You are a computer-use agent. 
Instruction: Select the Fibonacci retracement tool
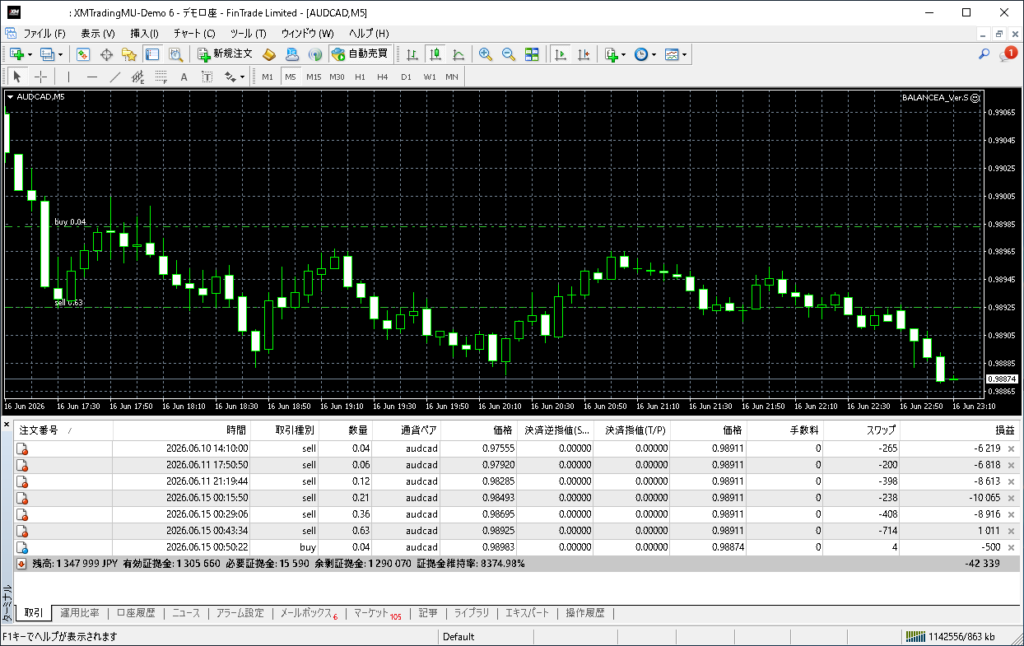click(x=161, y=76)
